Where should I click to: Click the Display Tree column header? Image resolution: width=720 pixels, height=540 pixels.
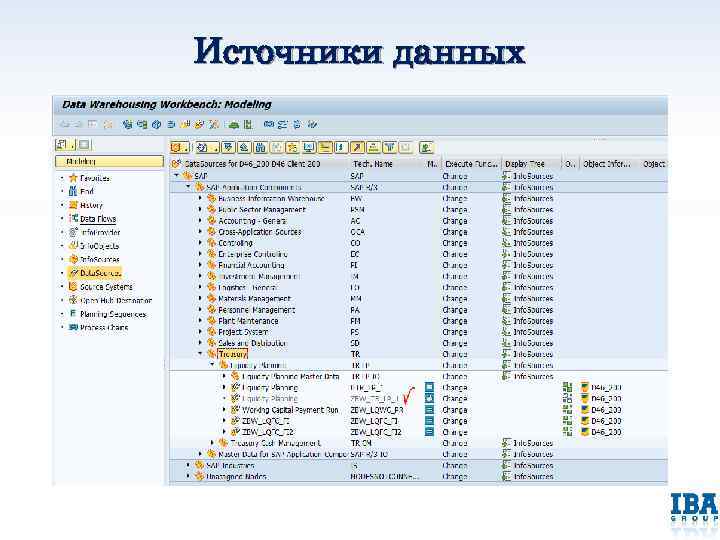(x=524, y=164)
